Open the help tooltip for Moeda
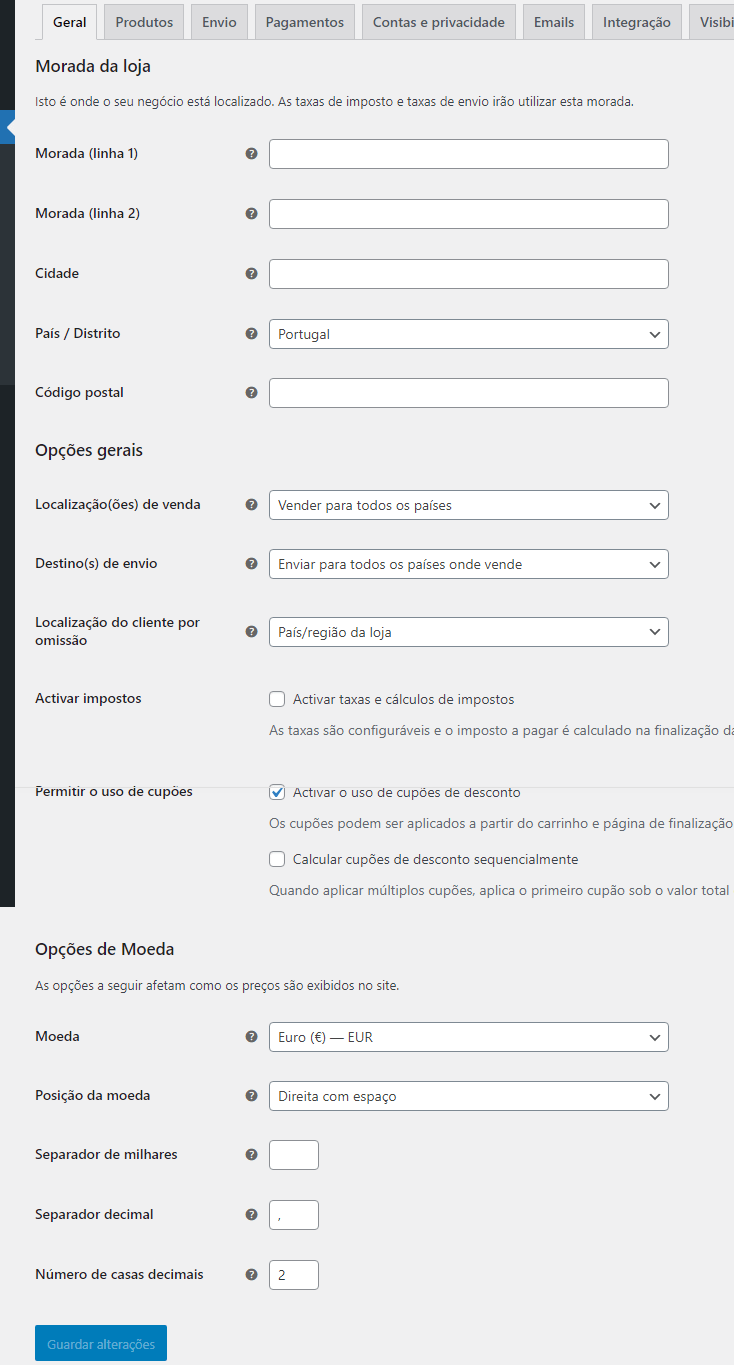Image resolution: width=734 pixels, height=1365 pixels. click(251, 1036)
